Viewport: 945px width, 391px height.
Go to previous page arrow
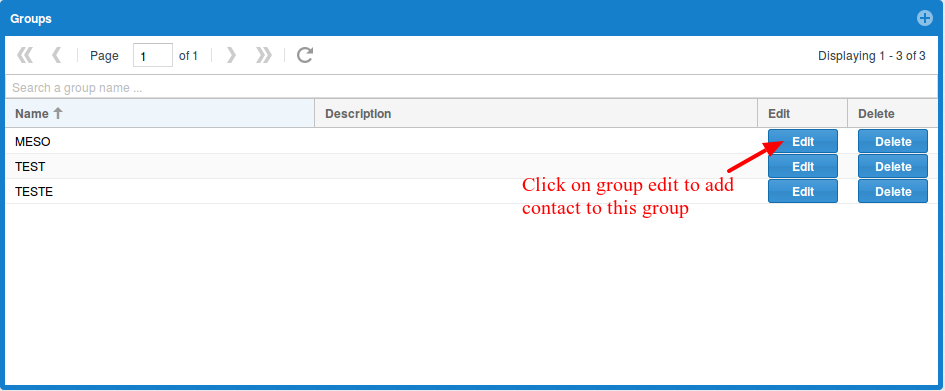point(56,55)
